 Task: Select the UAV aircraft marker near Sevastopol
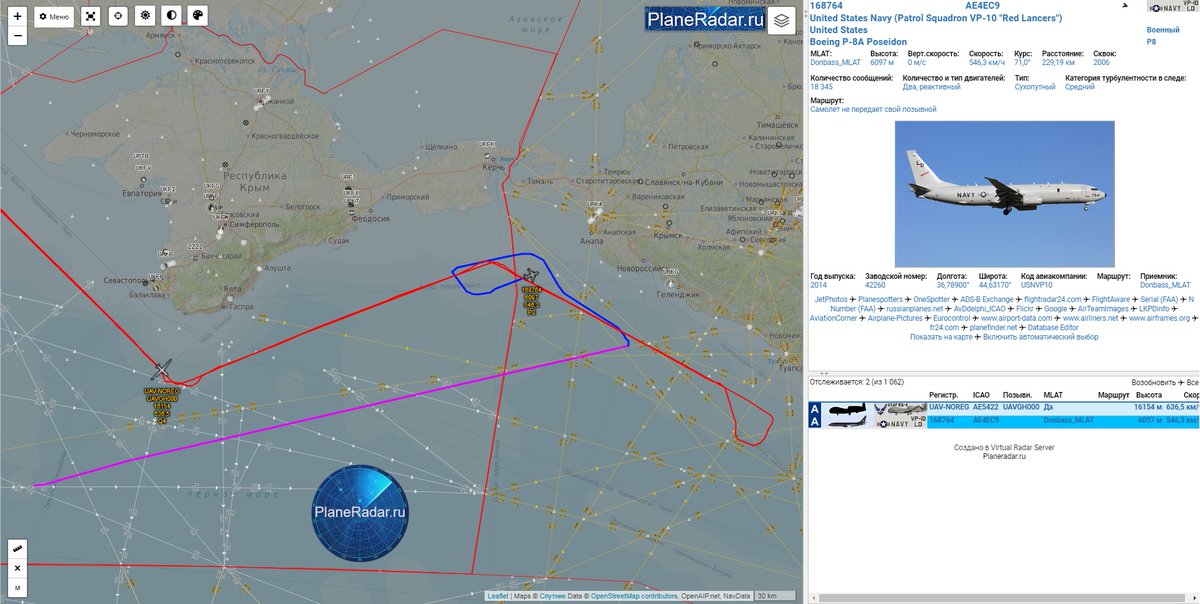point(162,371)
